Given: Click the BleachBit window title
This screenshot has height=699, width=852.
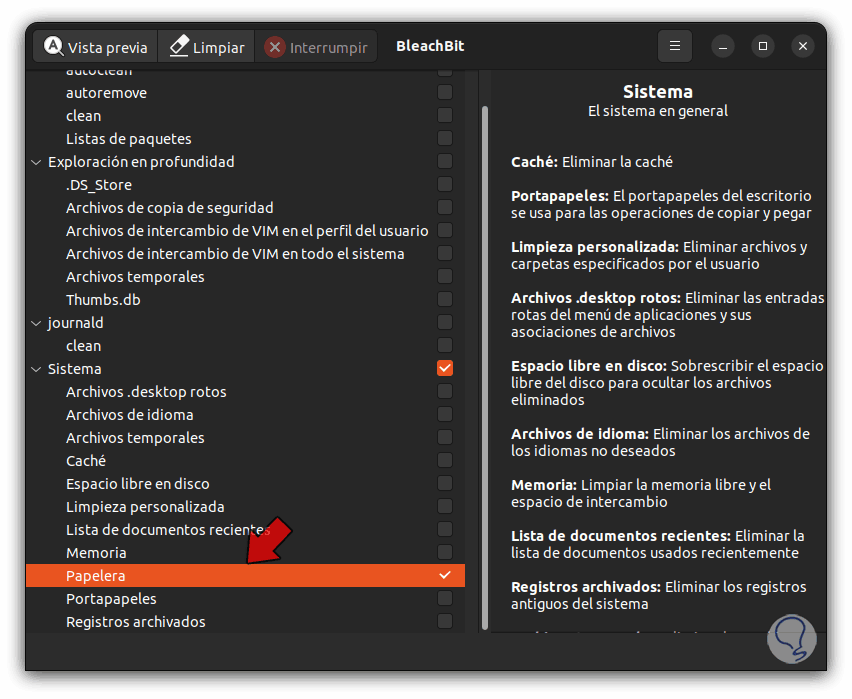Looking at the screenshot, I should pos(430,46).
